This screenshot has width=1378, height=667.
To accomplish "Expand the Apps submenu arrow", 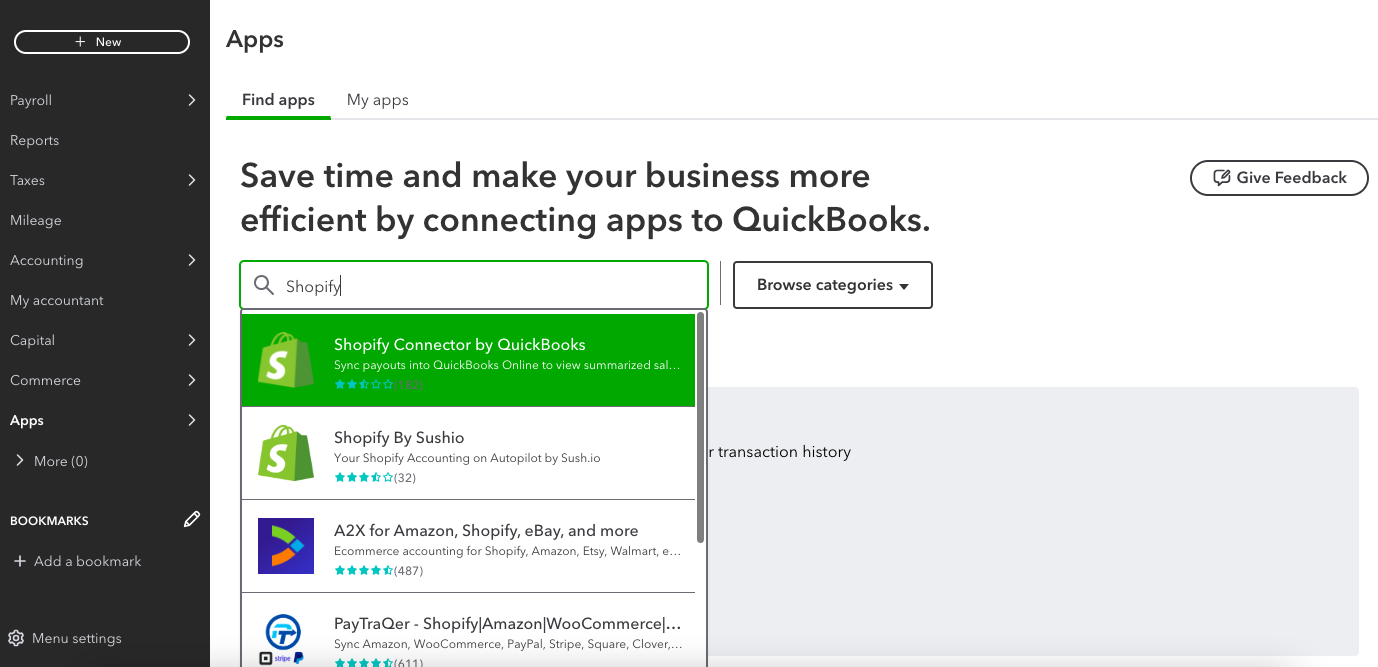I will [x=192, y=420].
